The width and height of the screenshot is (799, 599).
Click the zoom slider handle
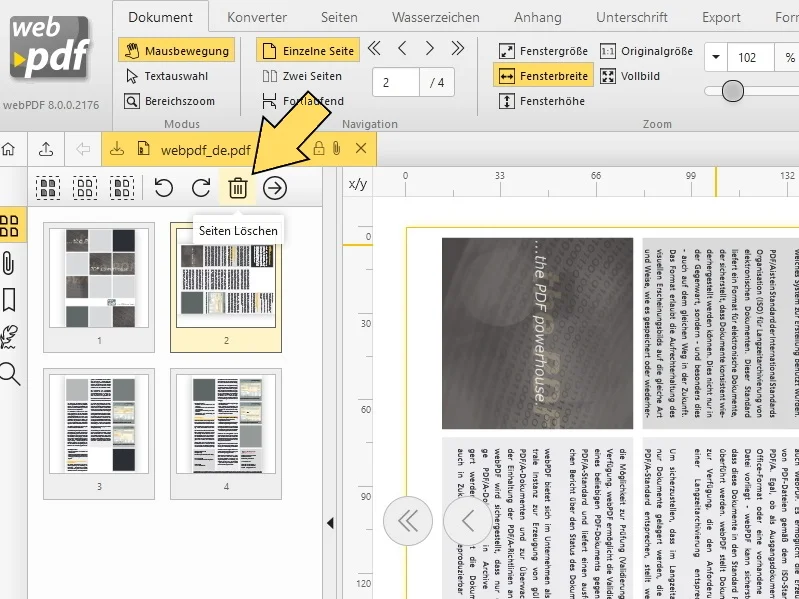(x=733, y=92)
